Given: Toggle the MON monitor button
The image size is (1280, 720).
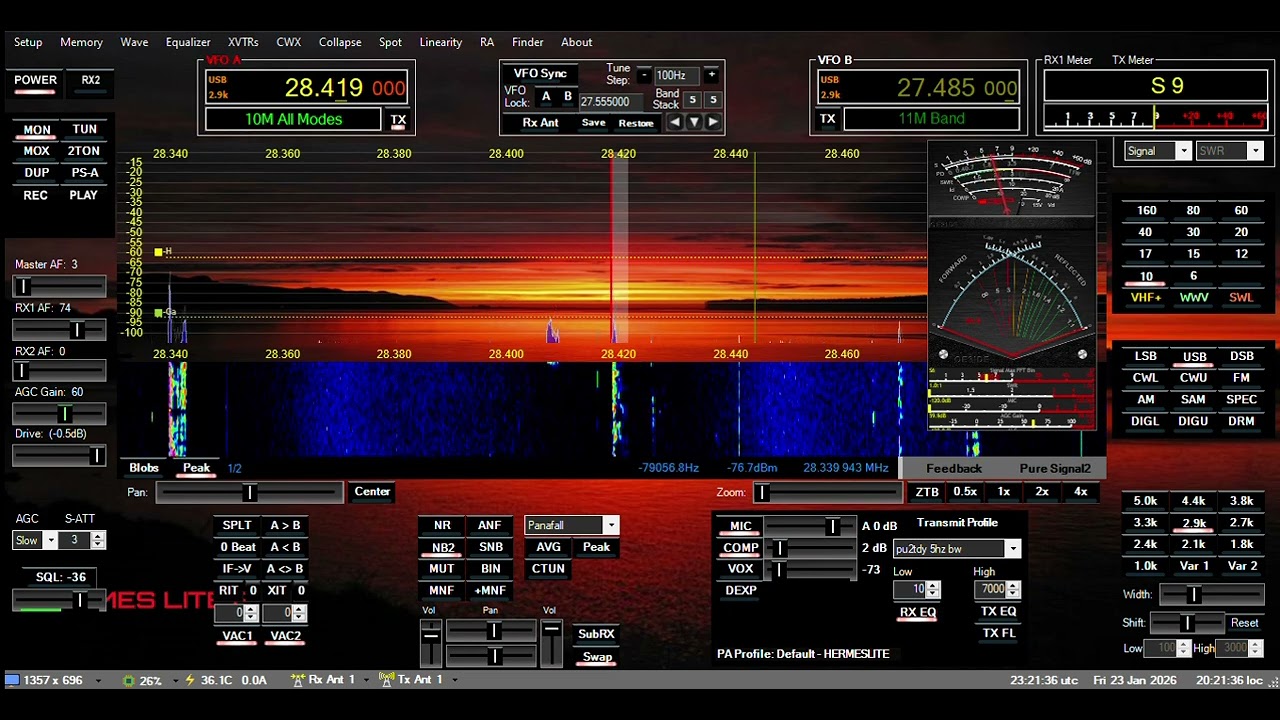Looking at the screenshot, I should point(37,130).
